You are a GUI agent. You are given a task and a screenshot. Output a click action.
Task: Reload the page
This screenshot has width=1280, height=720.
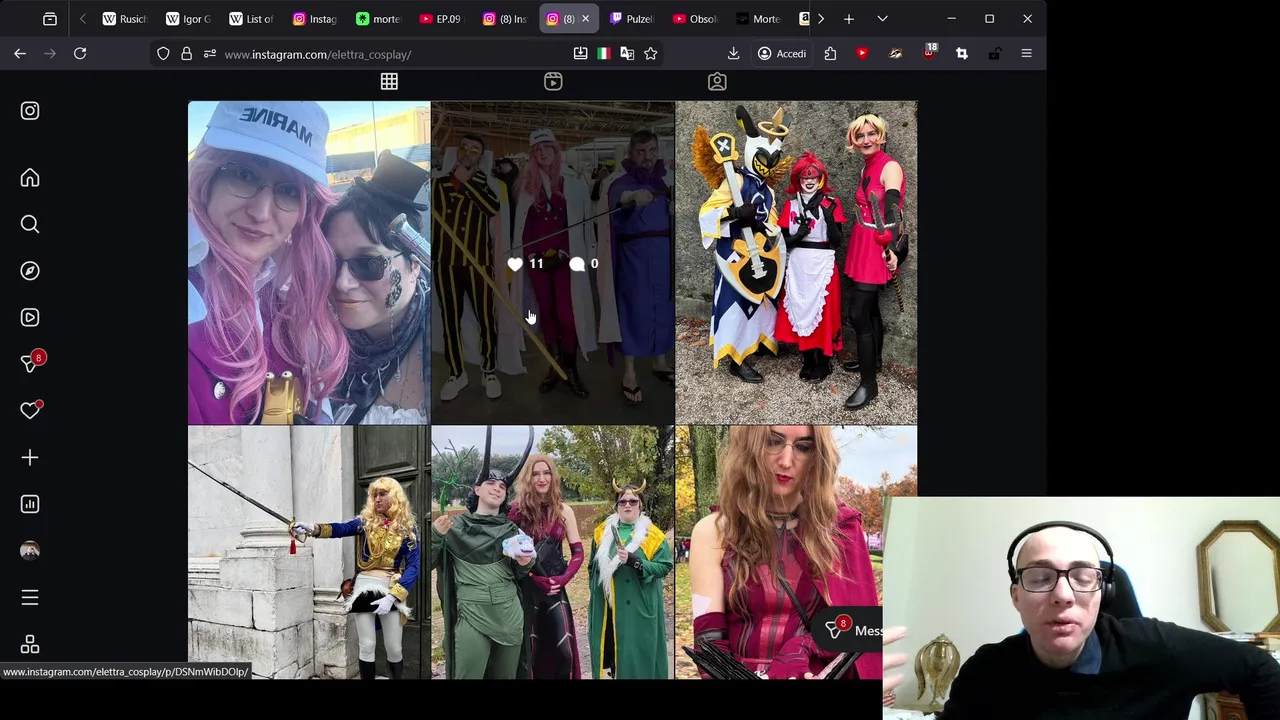point(80,54)
